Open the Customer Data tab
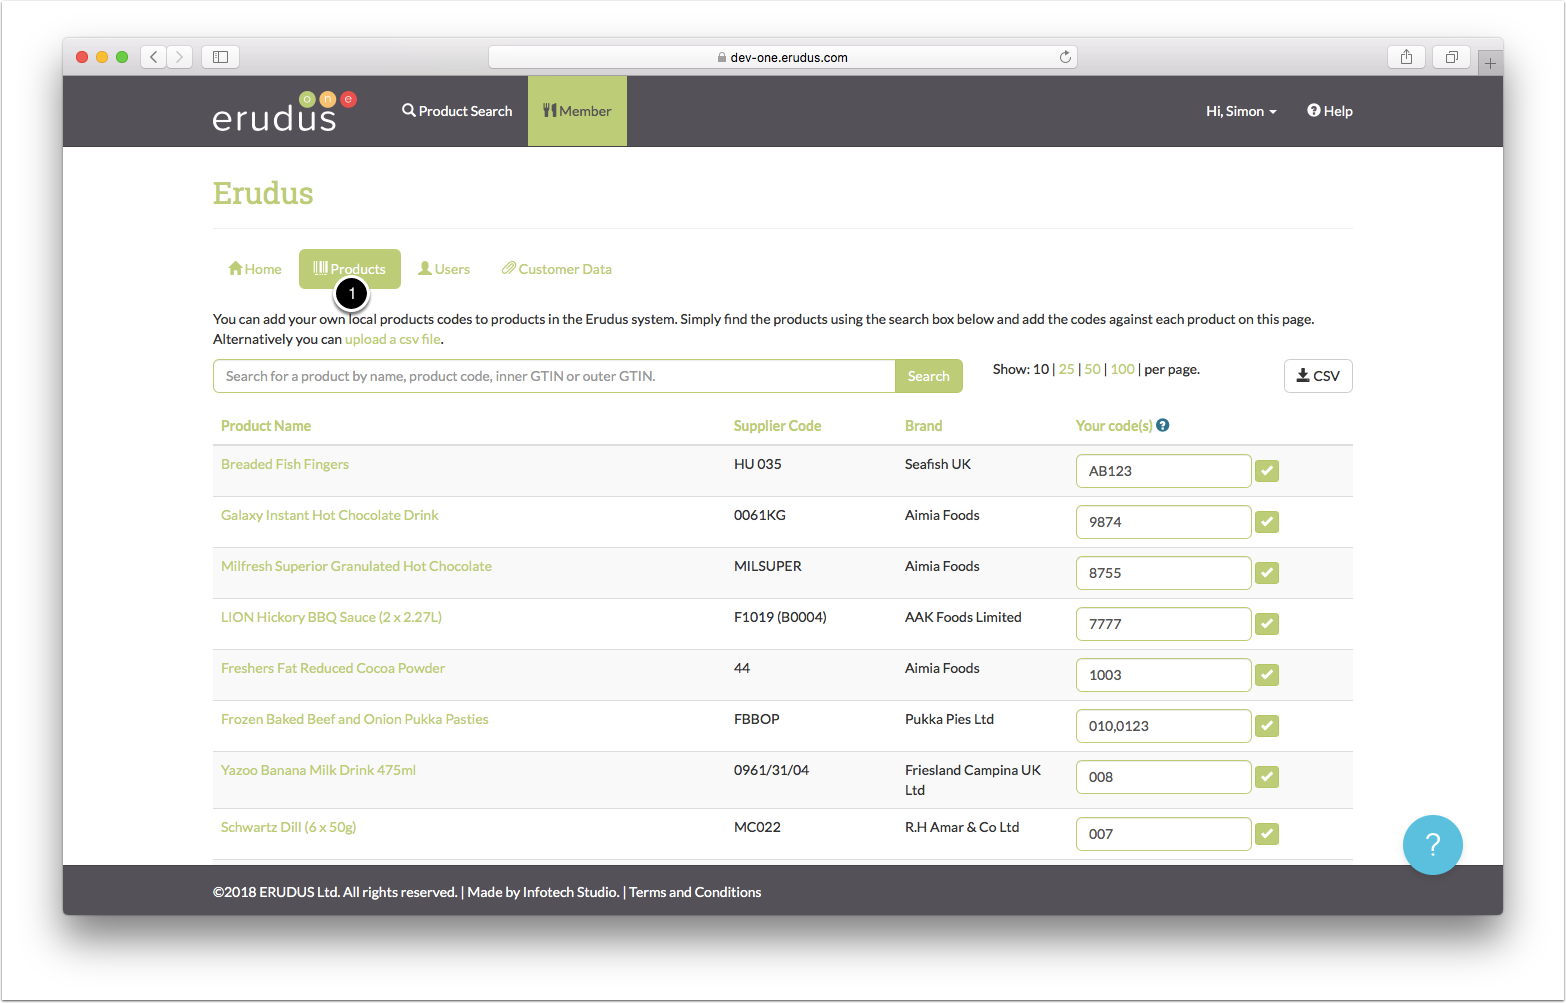Viewport: 1566px width, 1003px height. coord(557,269)
